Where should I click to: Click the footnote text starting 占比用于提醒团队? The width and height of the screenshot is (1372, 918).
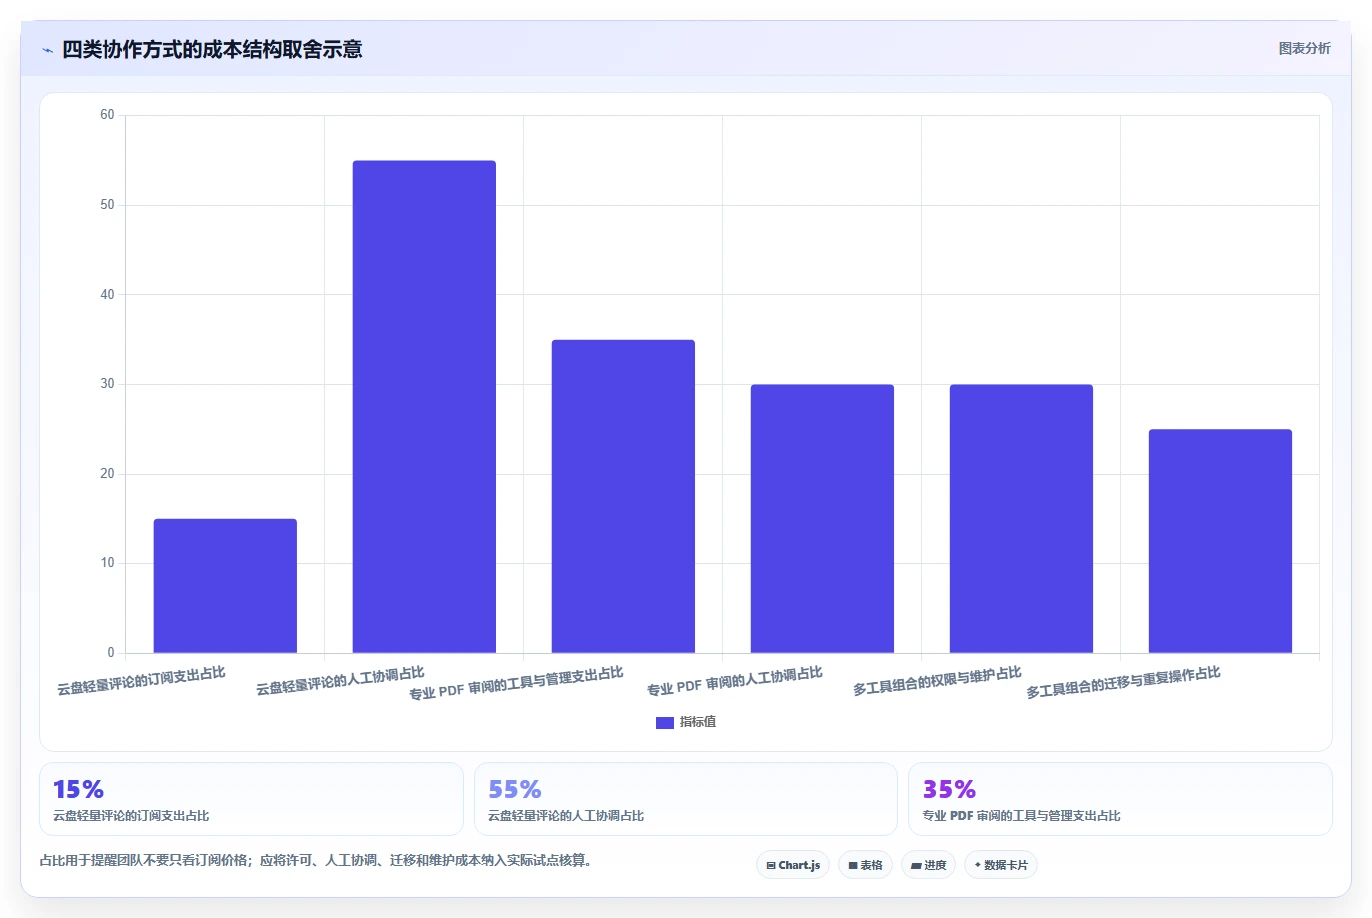click(x=316, y=860)
